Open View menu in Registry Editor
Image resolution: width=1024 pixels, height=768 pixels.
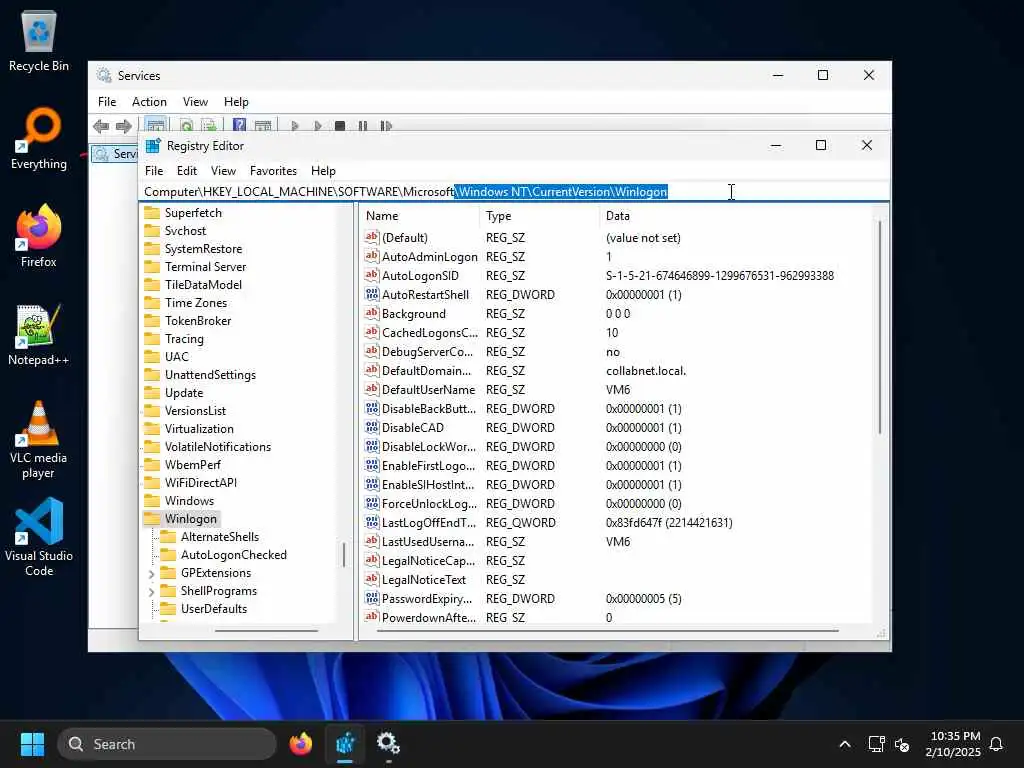click(x=223, y=170)
